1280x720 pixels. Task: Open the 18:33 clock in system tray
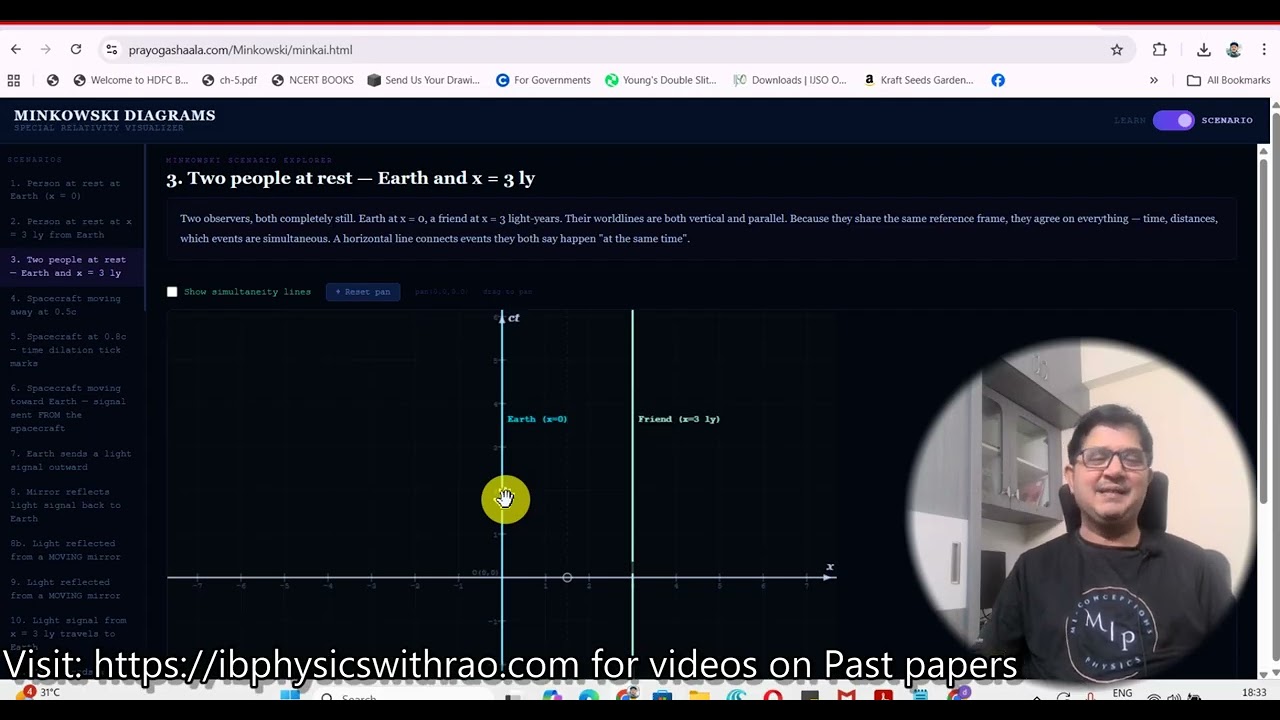pos(1254,693)
